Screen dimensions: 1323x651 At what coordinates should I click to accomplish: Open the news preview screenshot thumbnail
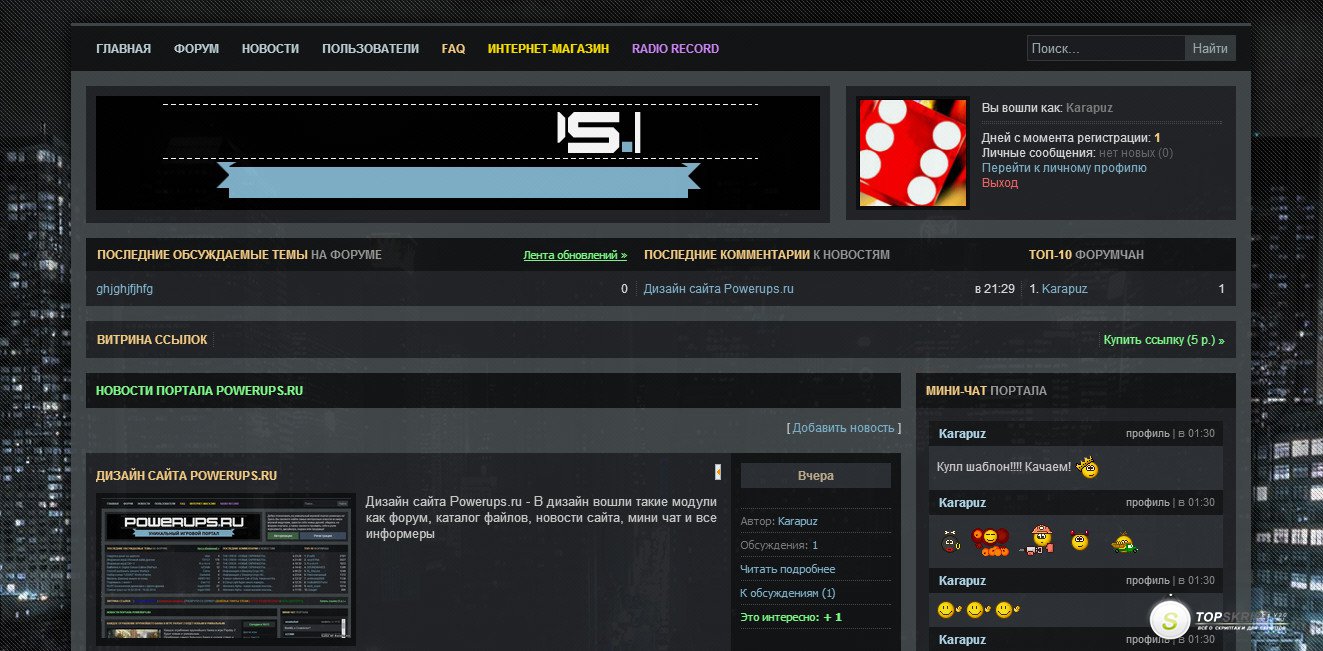click(226, 568)
